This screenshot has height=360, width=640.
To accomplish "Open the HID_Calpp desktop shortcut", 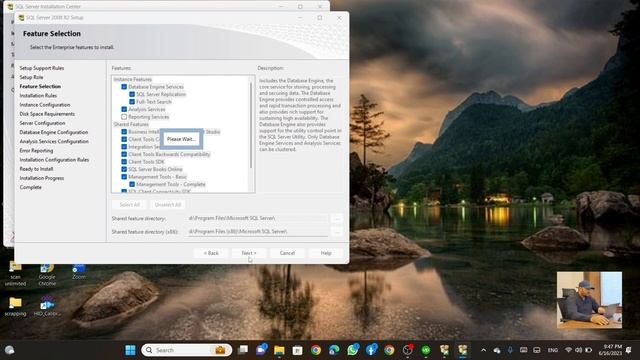I will 47,307.
